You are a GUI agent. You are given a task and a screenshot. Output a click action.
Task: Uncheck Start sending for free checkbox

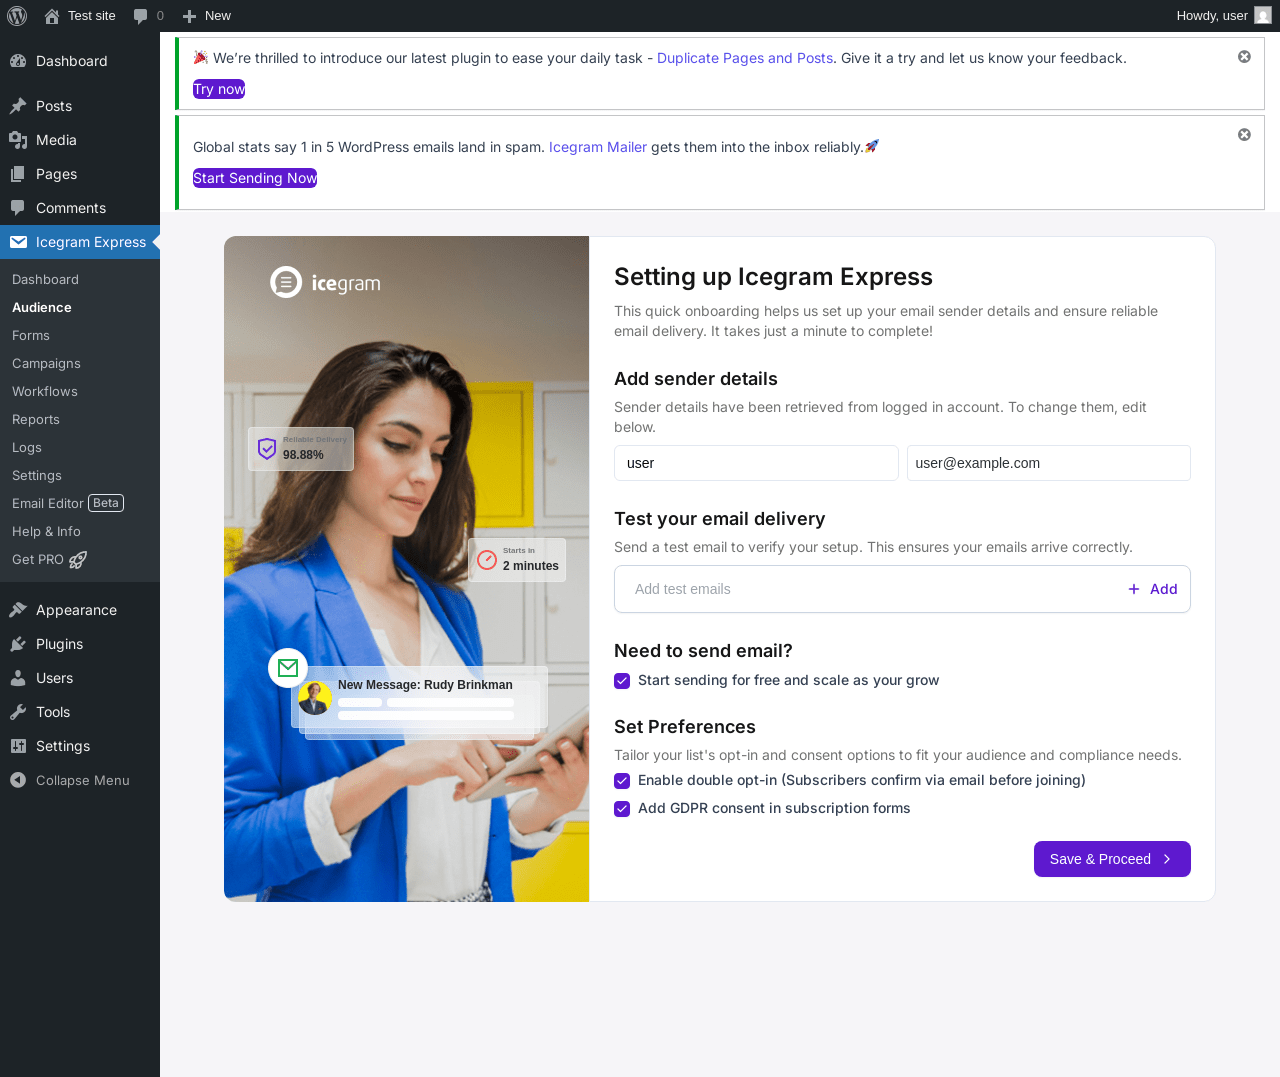click(x=622, y=681)
